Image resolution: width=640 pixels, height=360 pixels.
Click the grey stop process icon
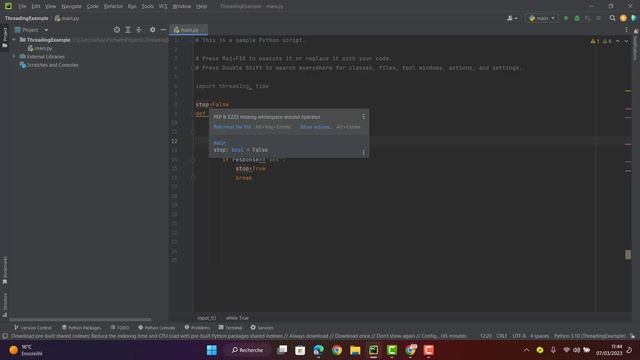click(x=599, y=18)
